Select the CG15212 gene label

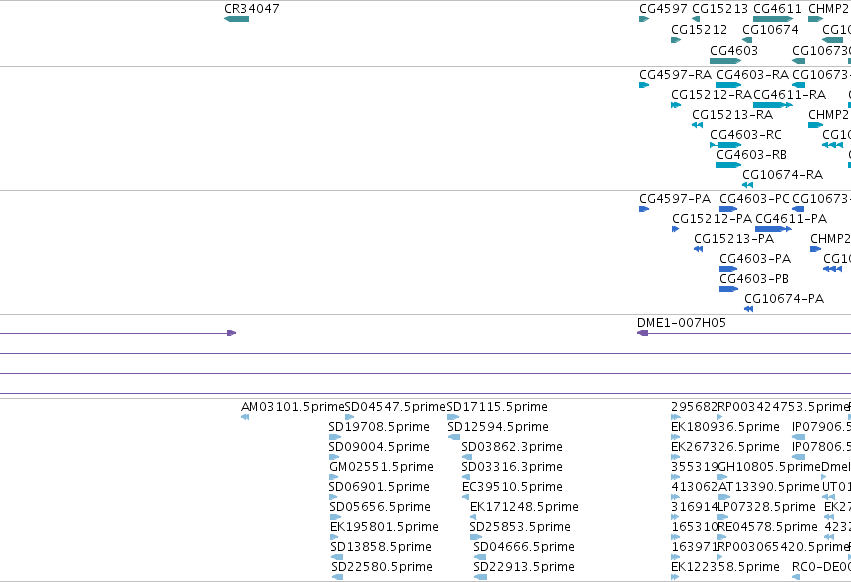click(699, 29)
